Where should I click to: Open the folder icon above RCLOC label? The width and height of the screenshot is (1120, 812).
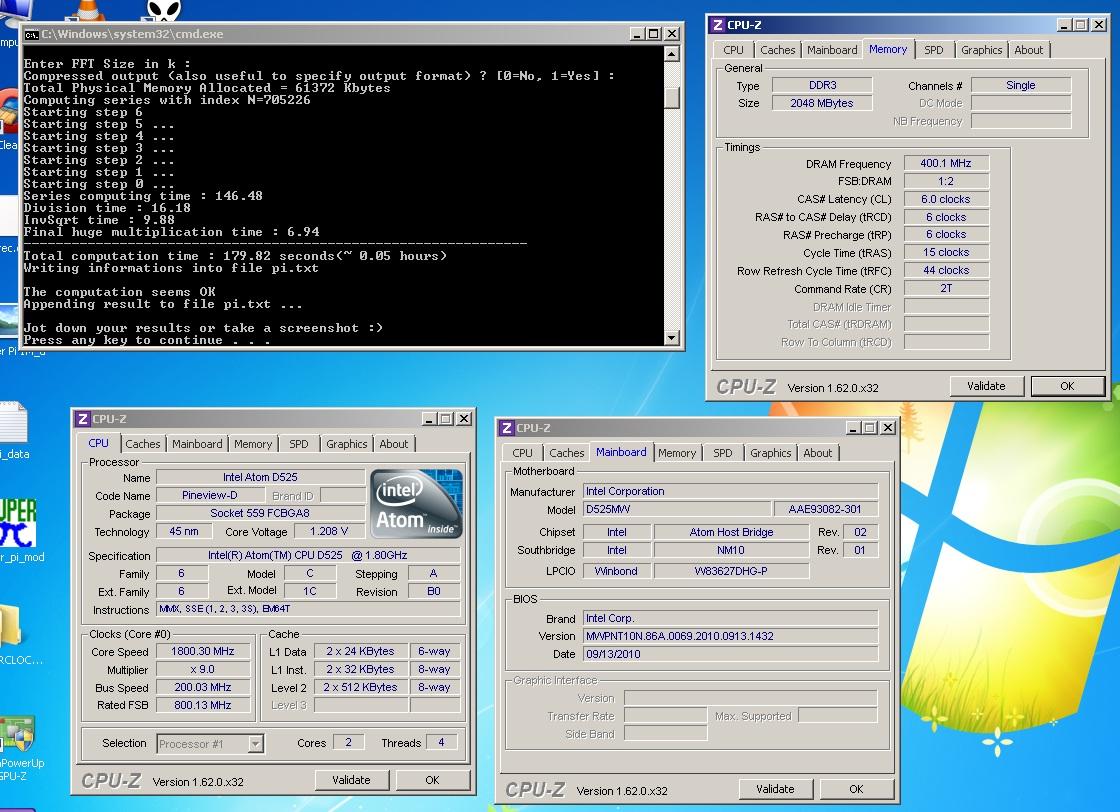(x=11, y=626)
